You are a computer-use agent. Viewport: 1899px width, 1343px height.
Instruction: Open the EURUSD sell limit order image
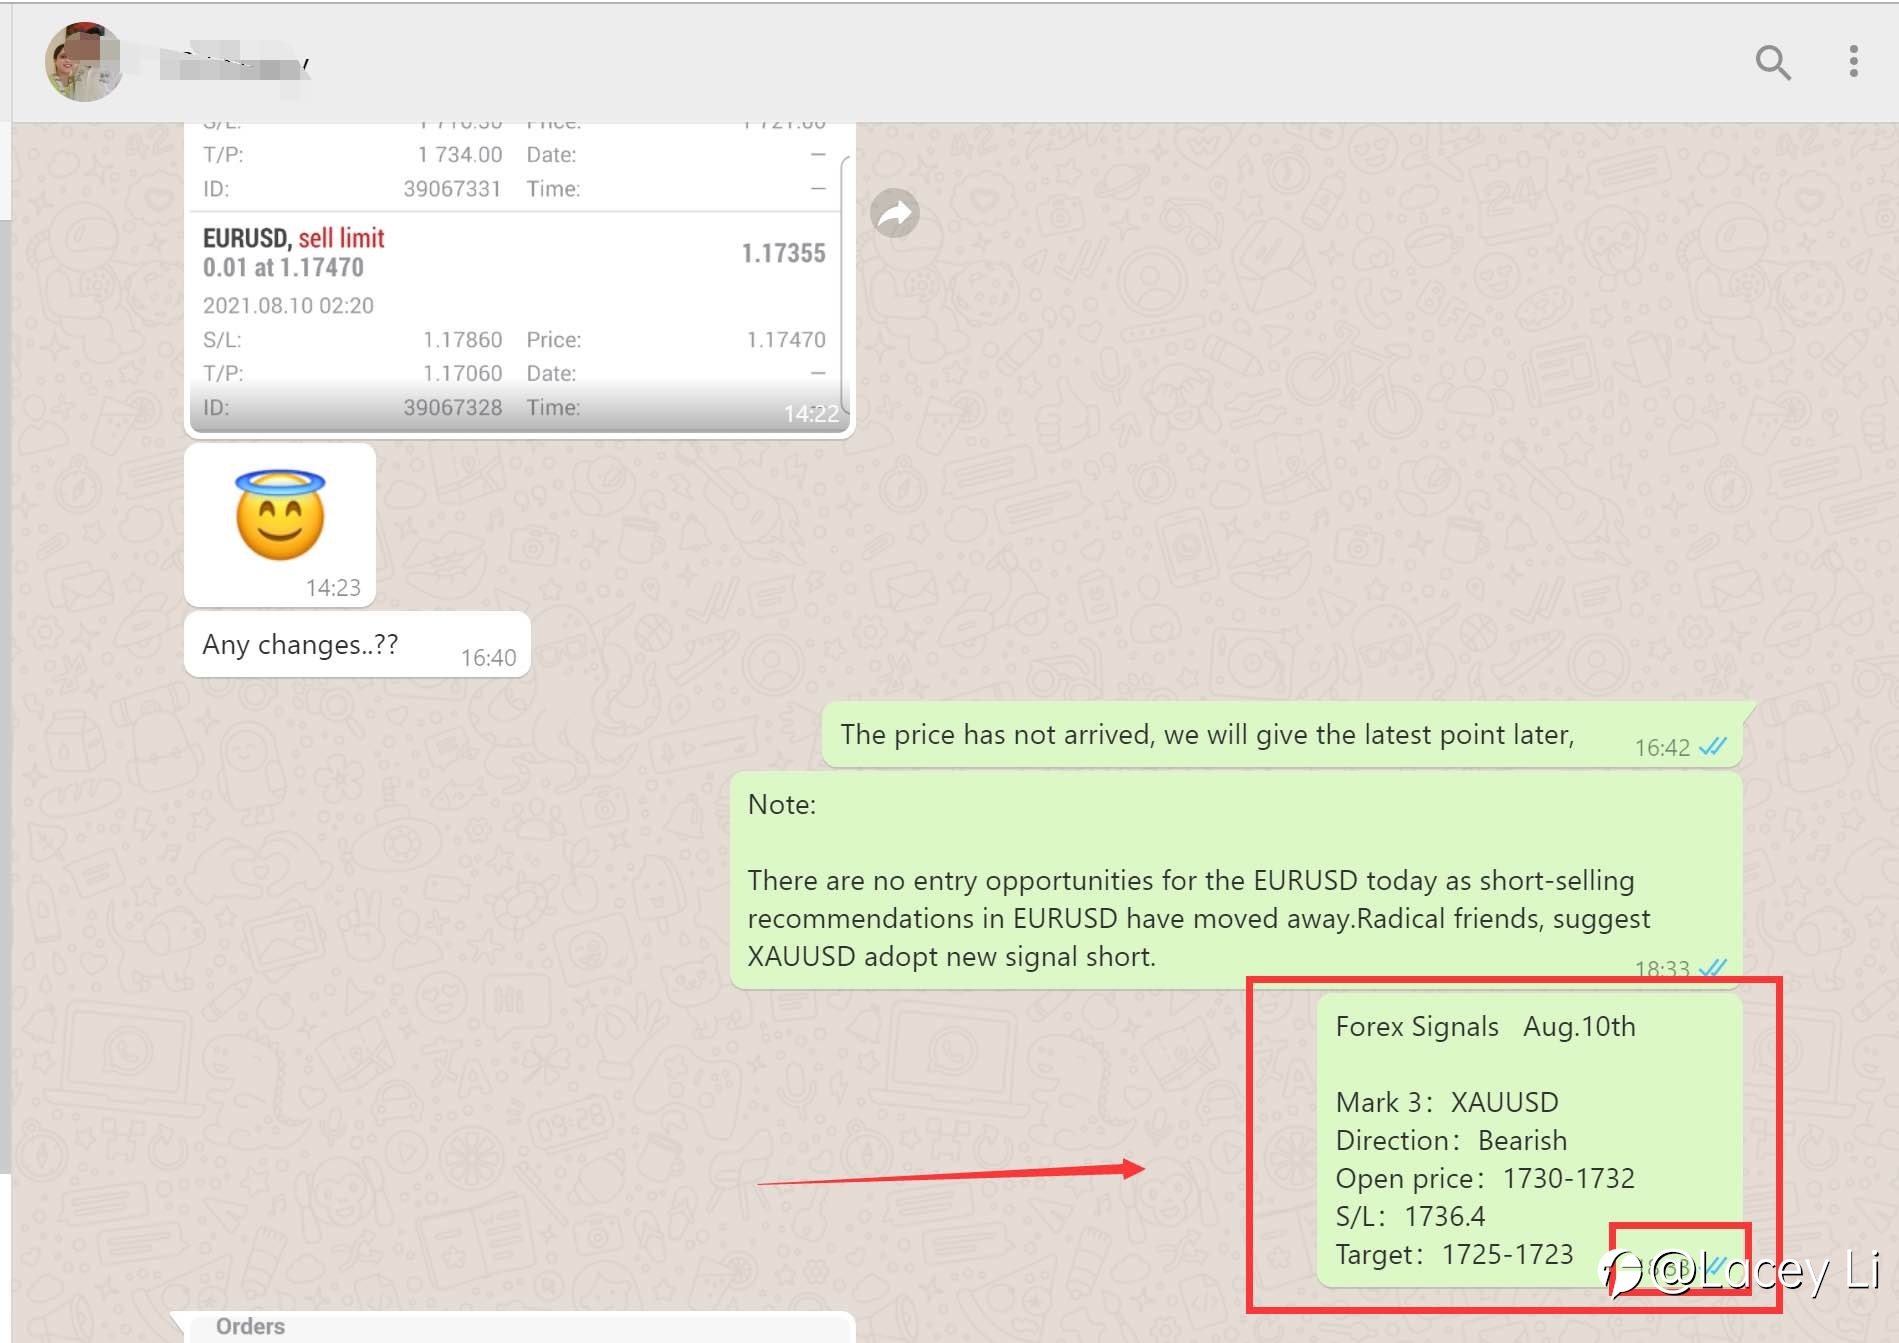tap(518, 278)
